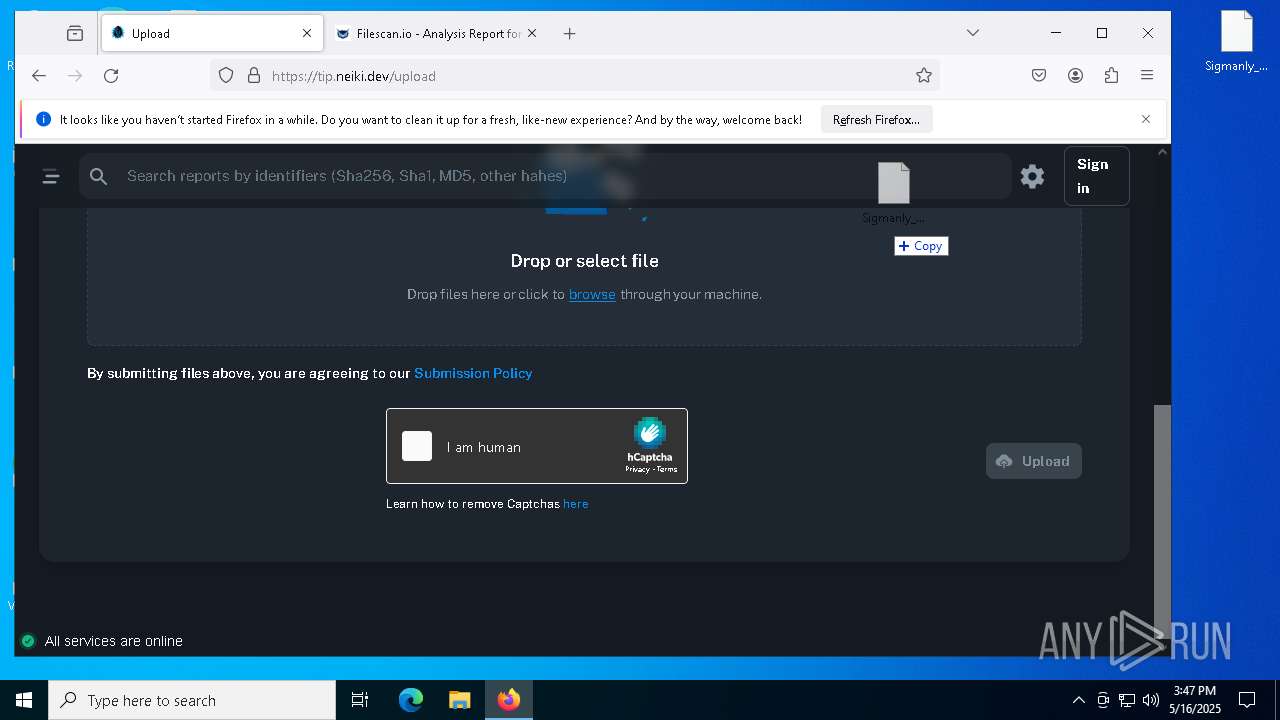Reload the current page
The image size is (1280, 720).
tap(111, 75)
